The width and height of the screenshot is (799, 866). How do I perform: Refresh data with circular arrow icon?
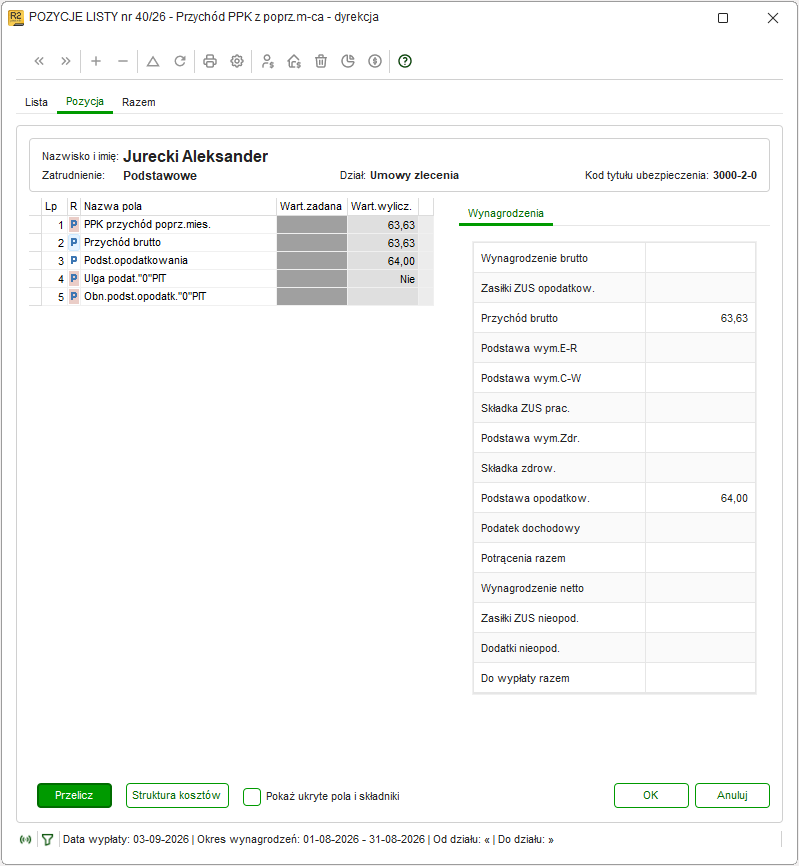(x=180, y=61)
